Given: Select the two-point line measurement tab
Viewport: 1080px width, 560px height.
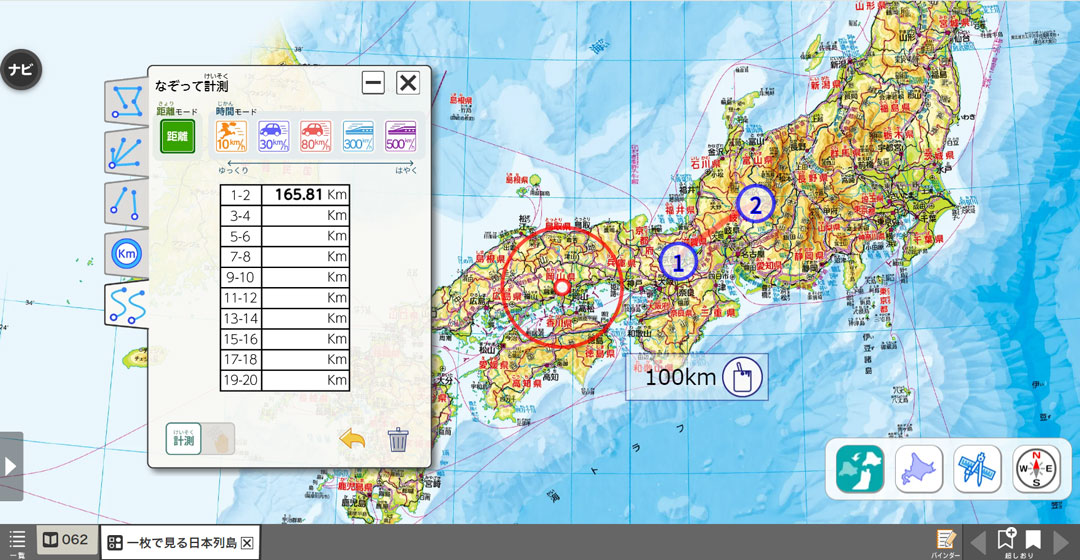Looking at the screenshot, I should (x=127, y=203).
